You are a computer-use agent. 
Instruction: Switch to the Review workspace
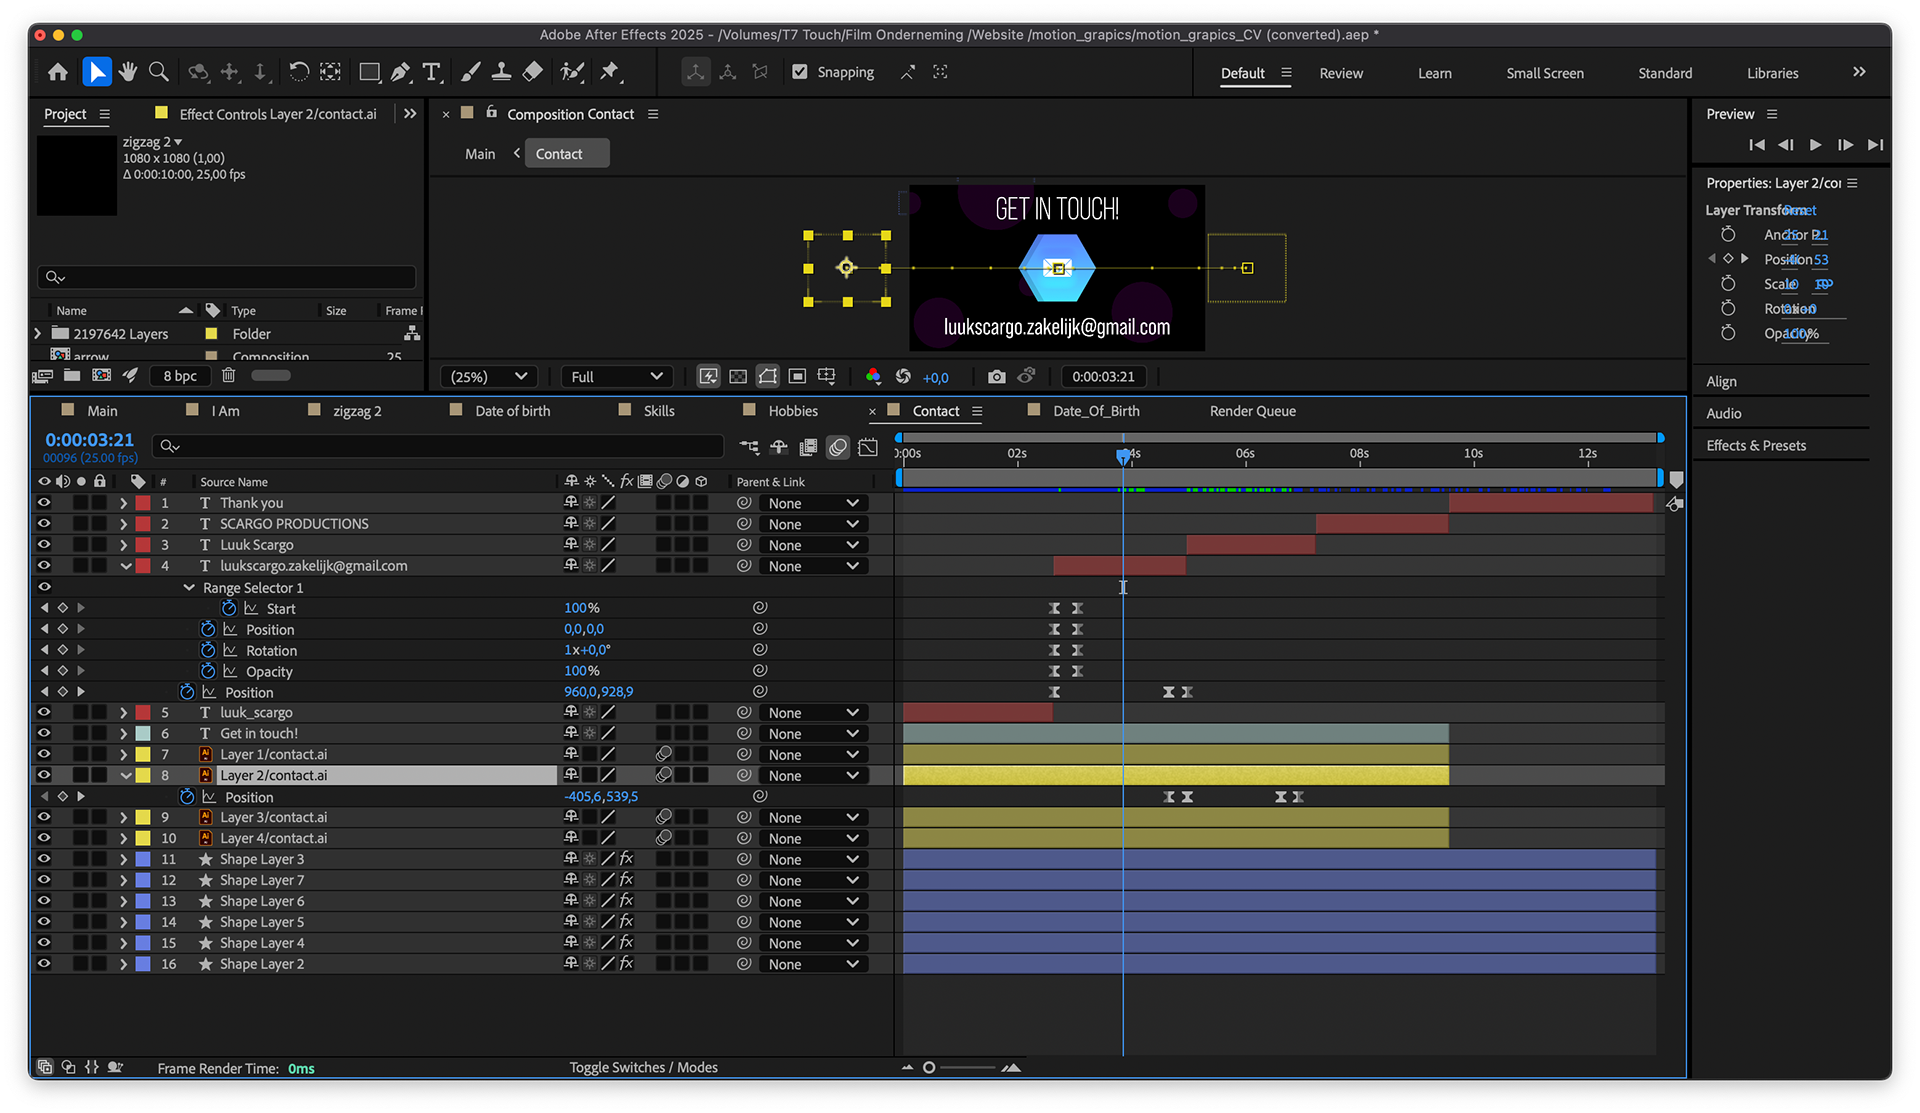[x=1340, y=73]
